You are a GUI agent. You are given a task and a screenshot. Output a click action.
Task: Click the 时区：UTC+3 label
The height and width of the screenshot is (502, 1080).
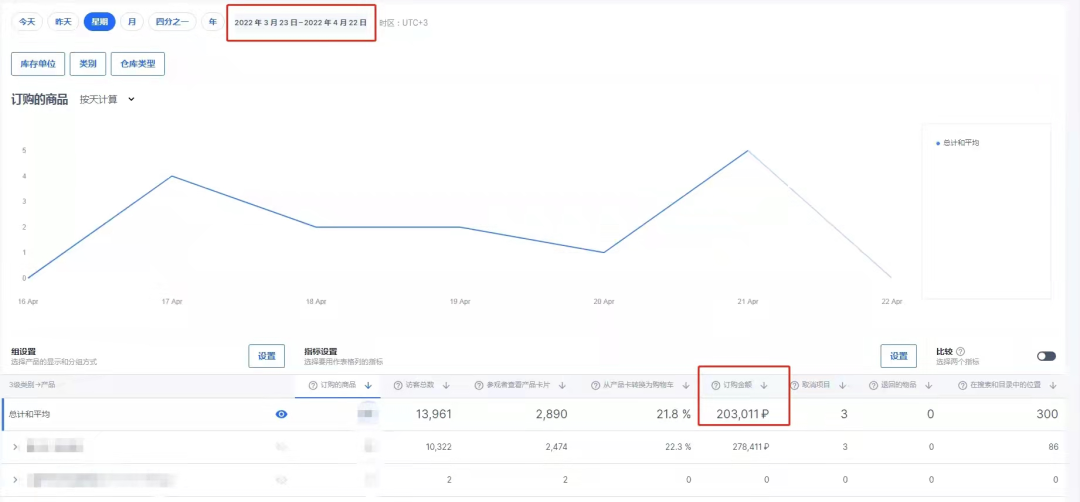pyautogui.click(x=404, y=23)
